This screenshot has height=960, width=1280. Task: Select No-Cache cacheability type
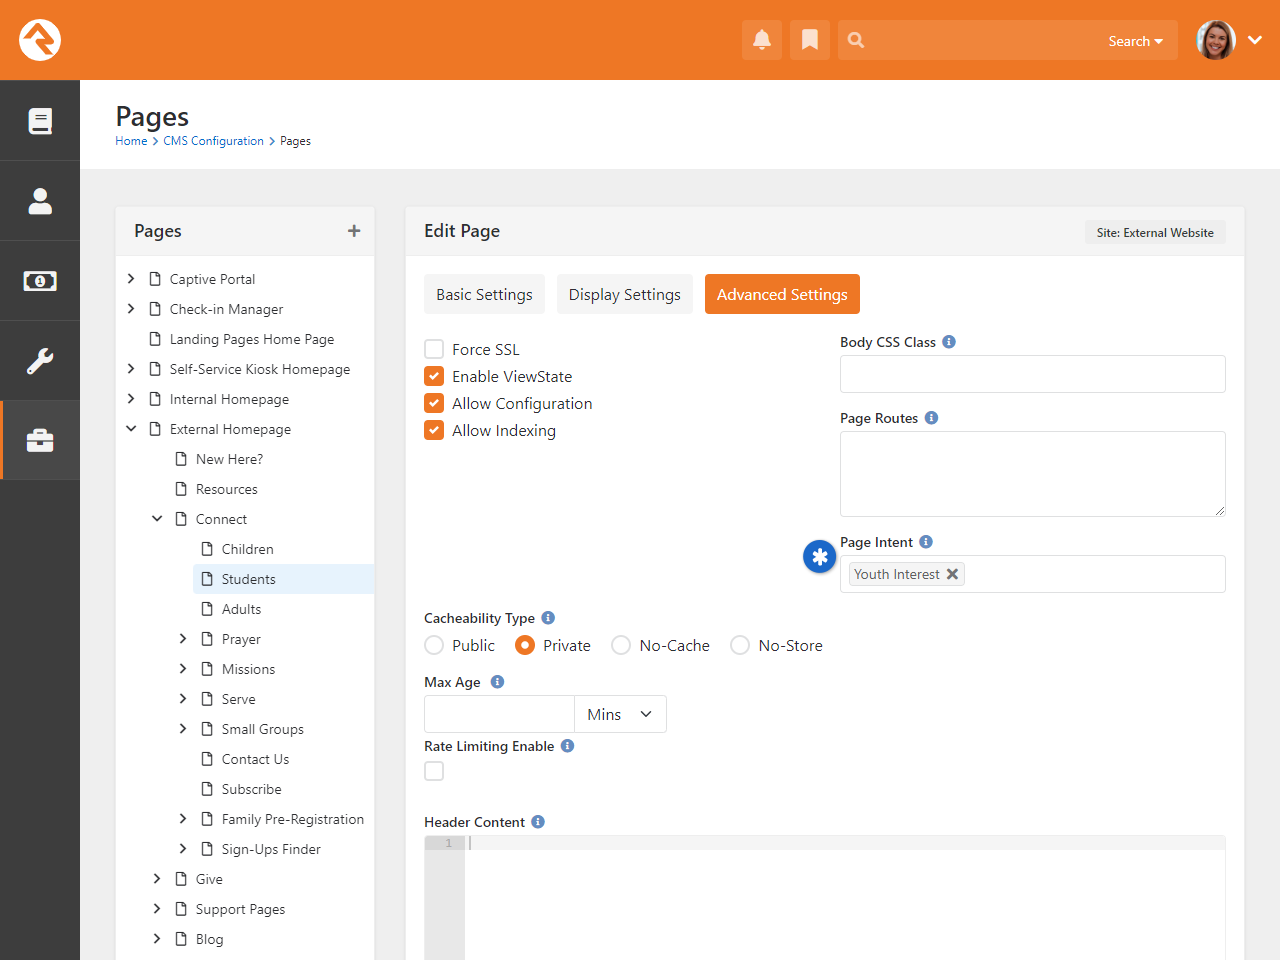(x=621, y=645)
